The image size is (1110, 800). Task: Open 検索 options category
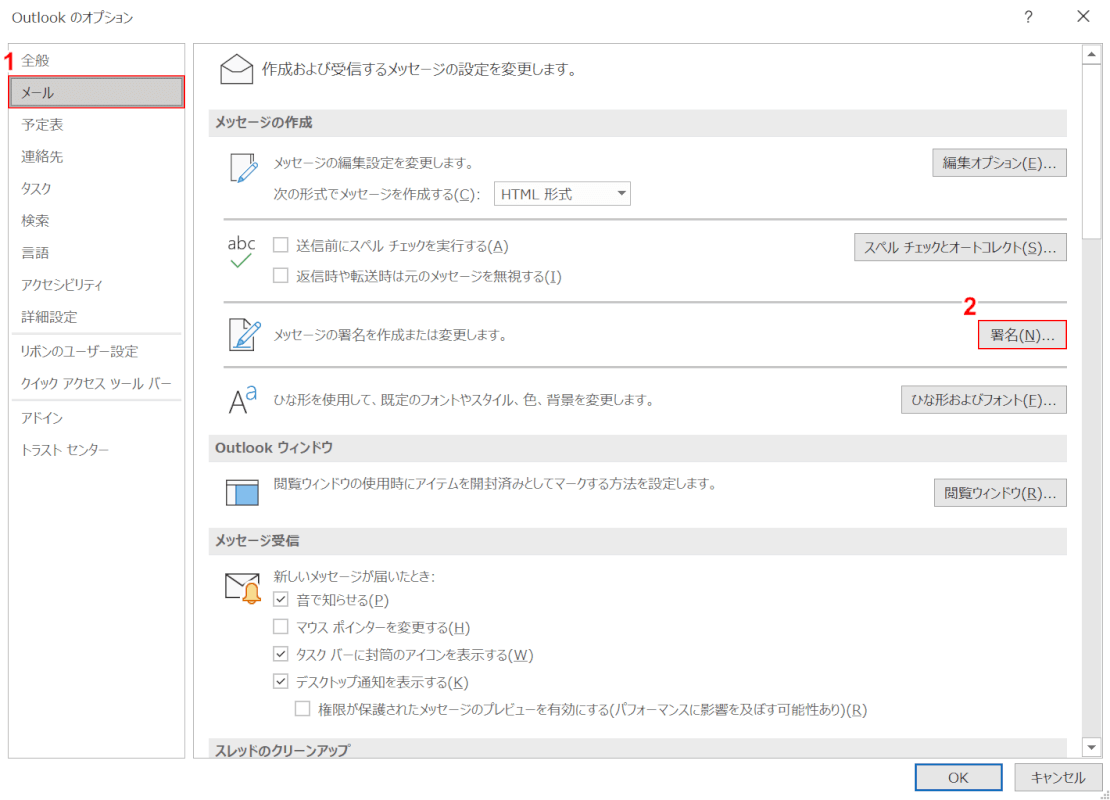pos(96,220)
